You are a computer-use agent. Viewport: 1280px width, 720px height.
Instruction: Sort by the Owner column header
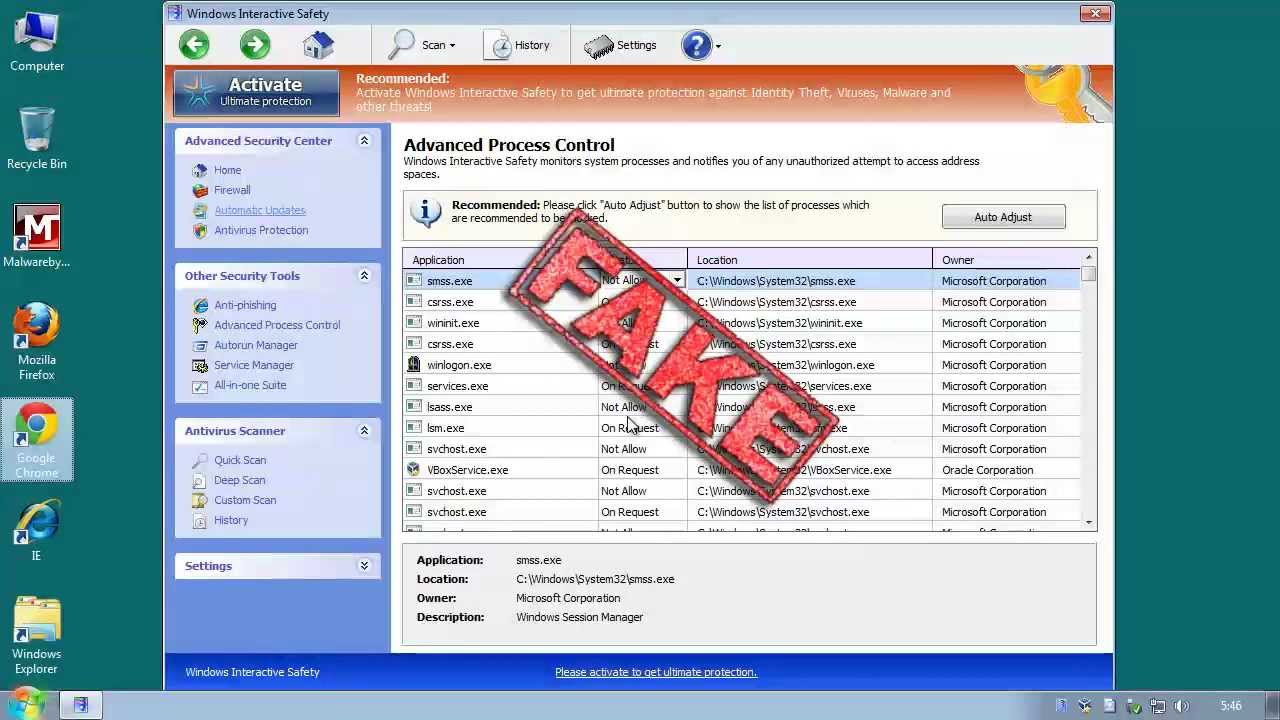click(x=1007, y=260)
